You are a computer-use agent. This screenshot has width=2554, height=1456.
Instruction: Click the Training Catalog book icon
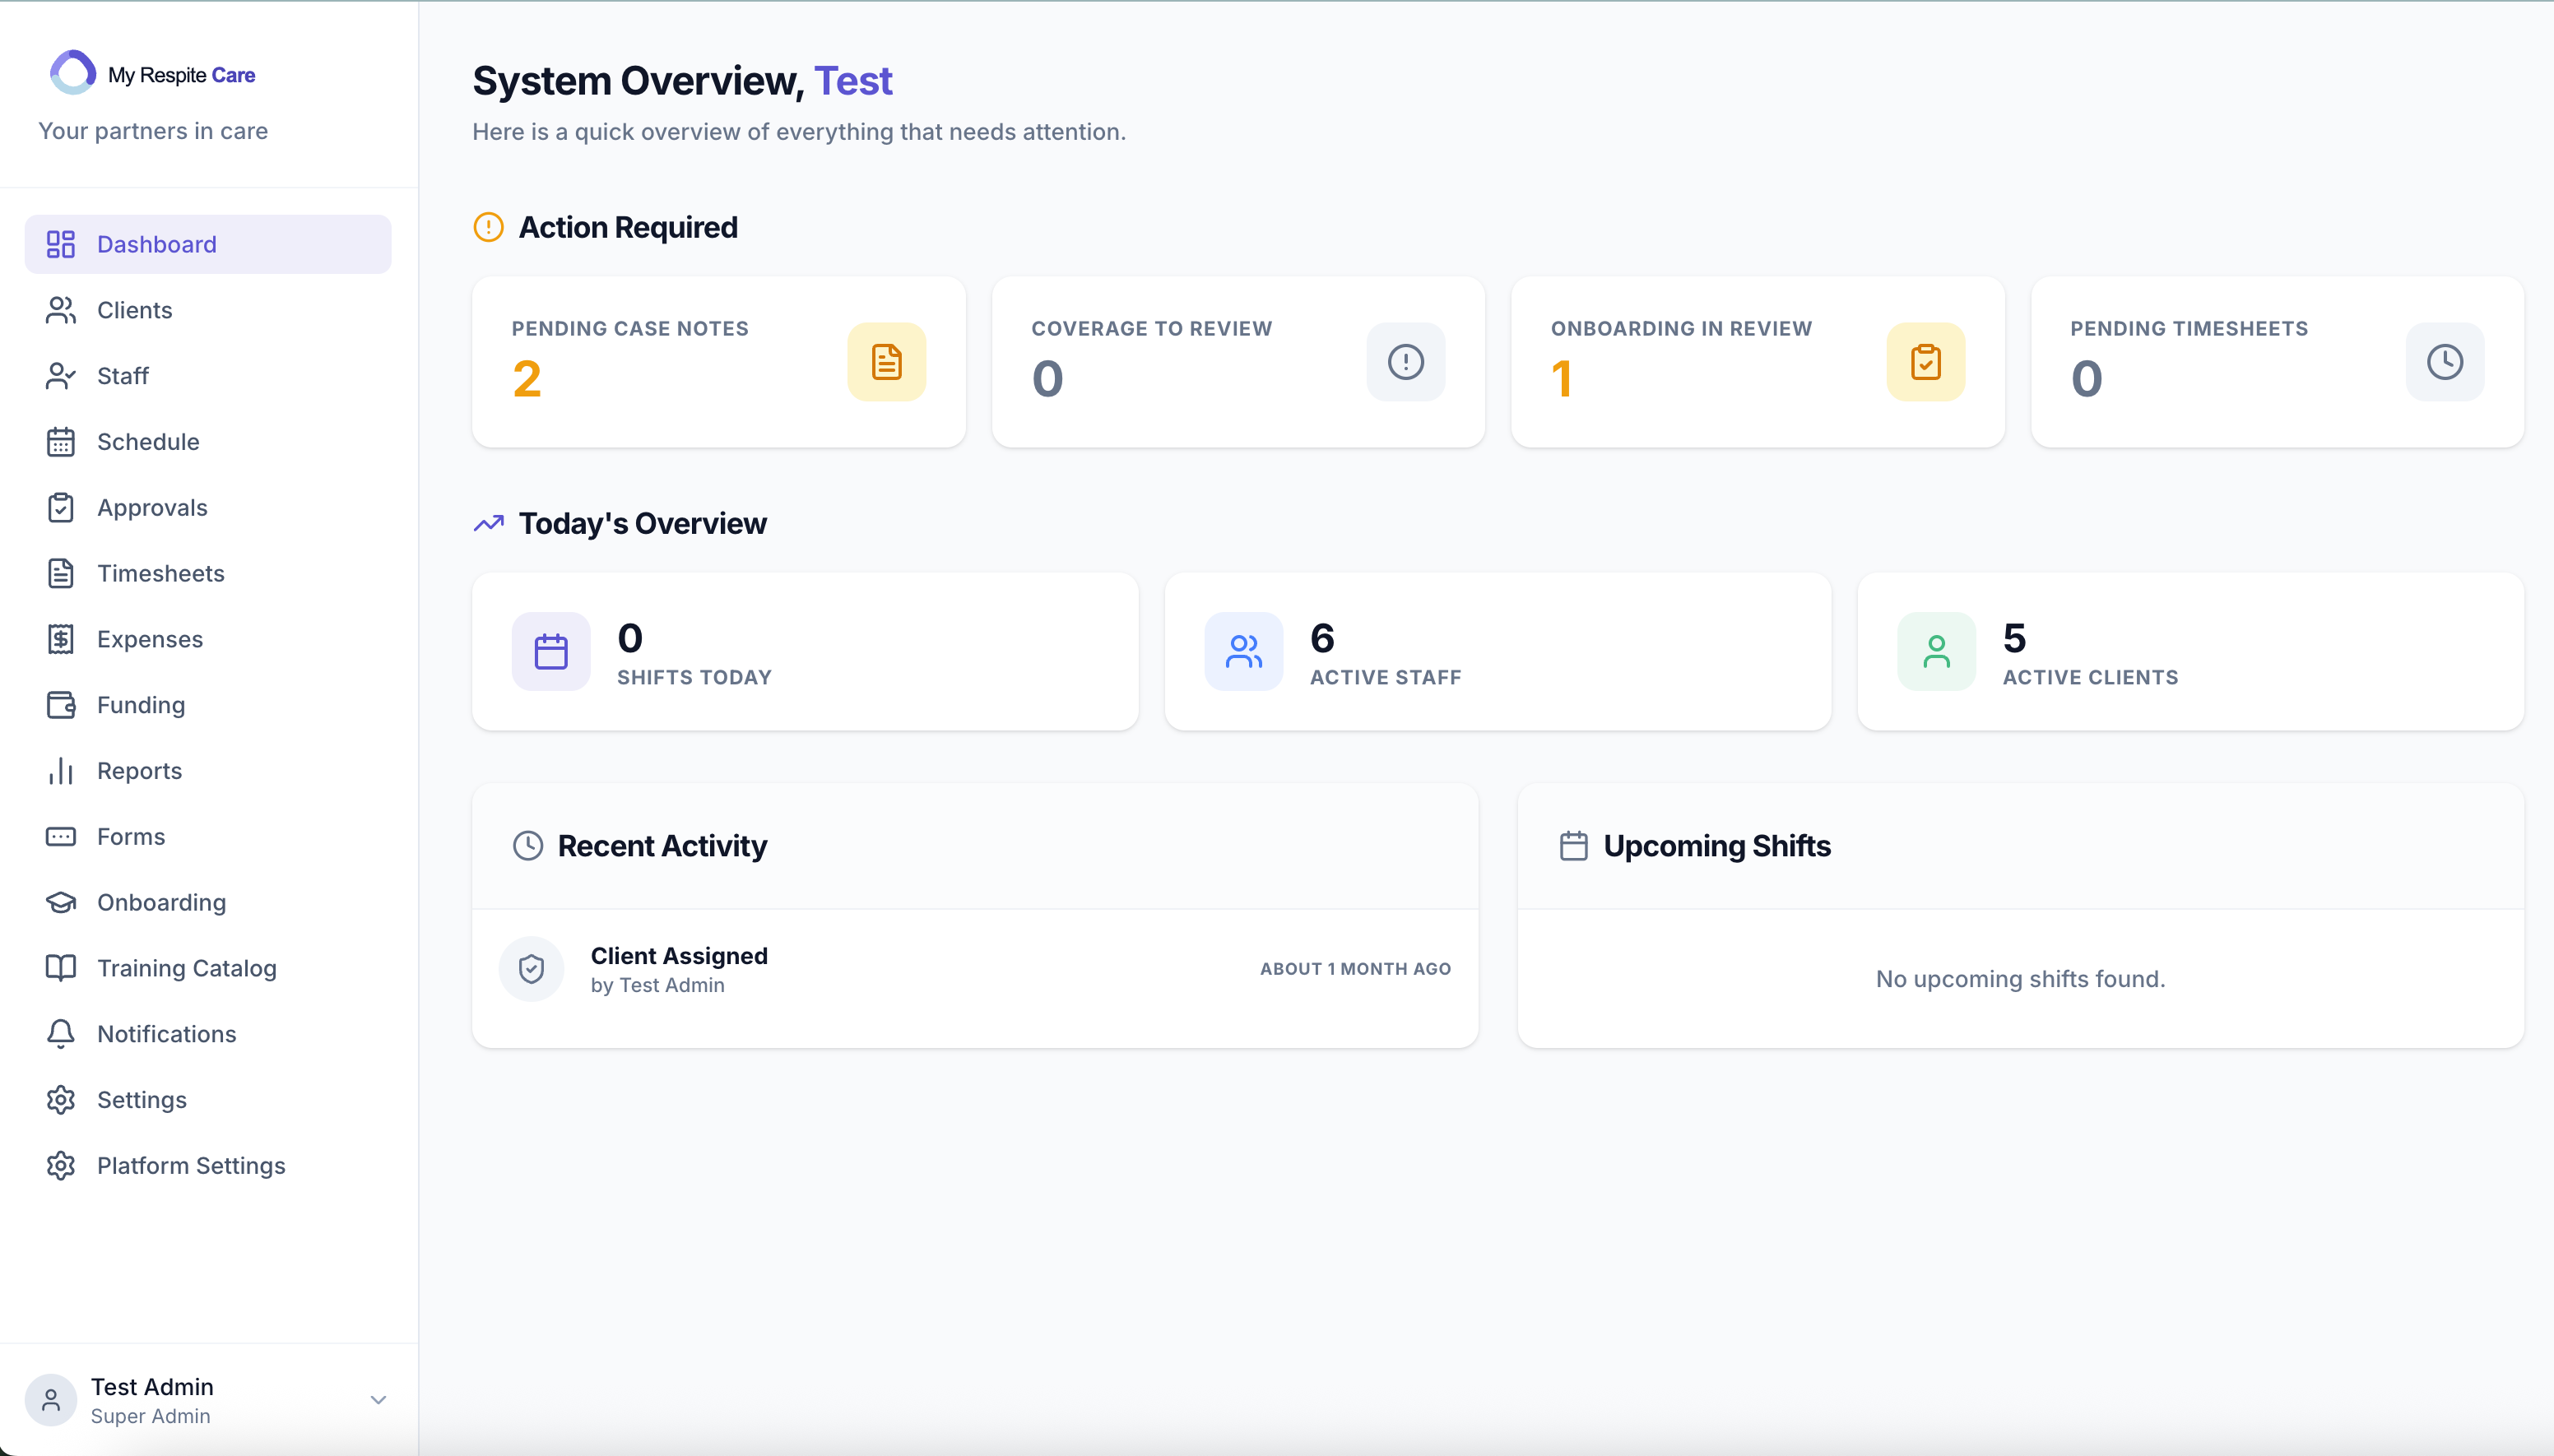click(x=61, y=968)
